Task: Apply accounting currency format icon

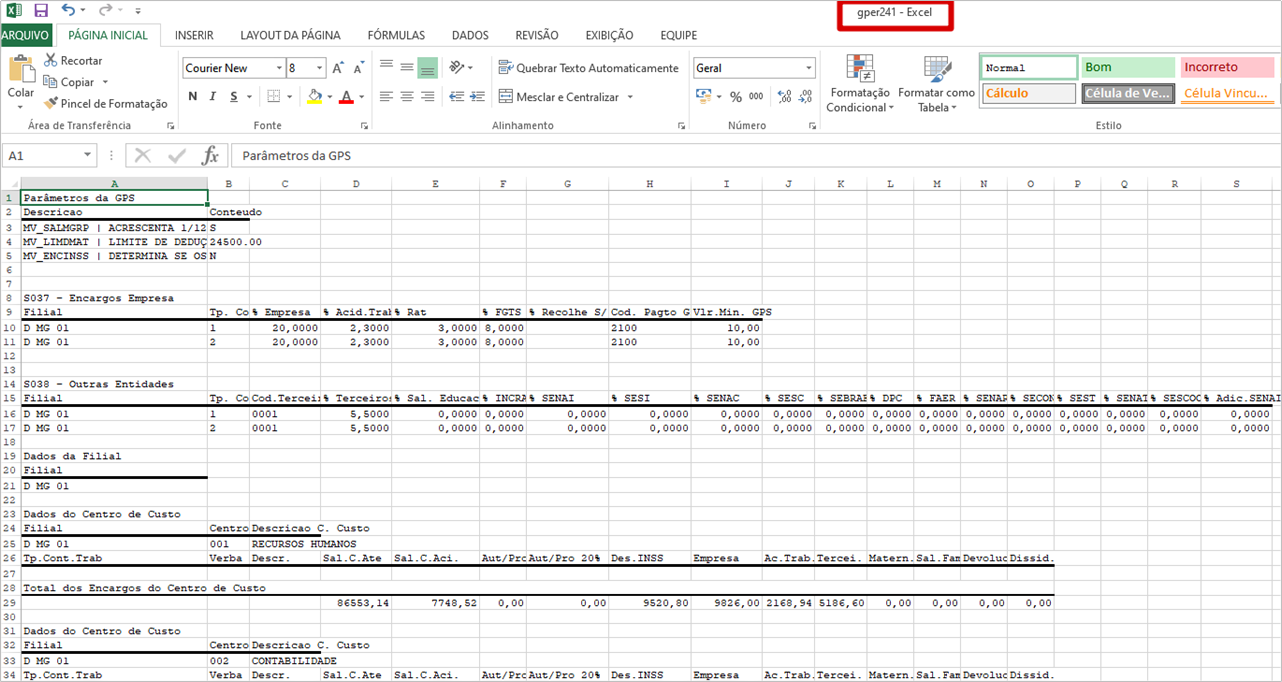Action: coord(704,97)
